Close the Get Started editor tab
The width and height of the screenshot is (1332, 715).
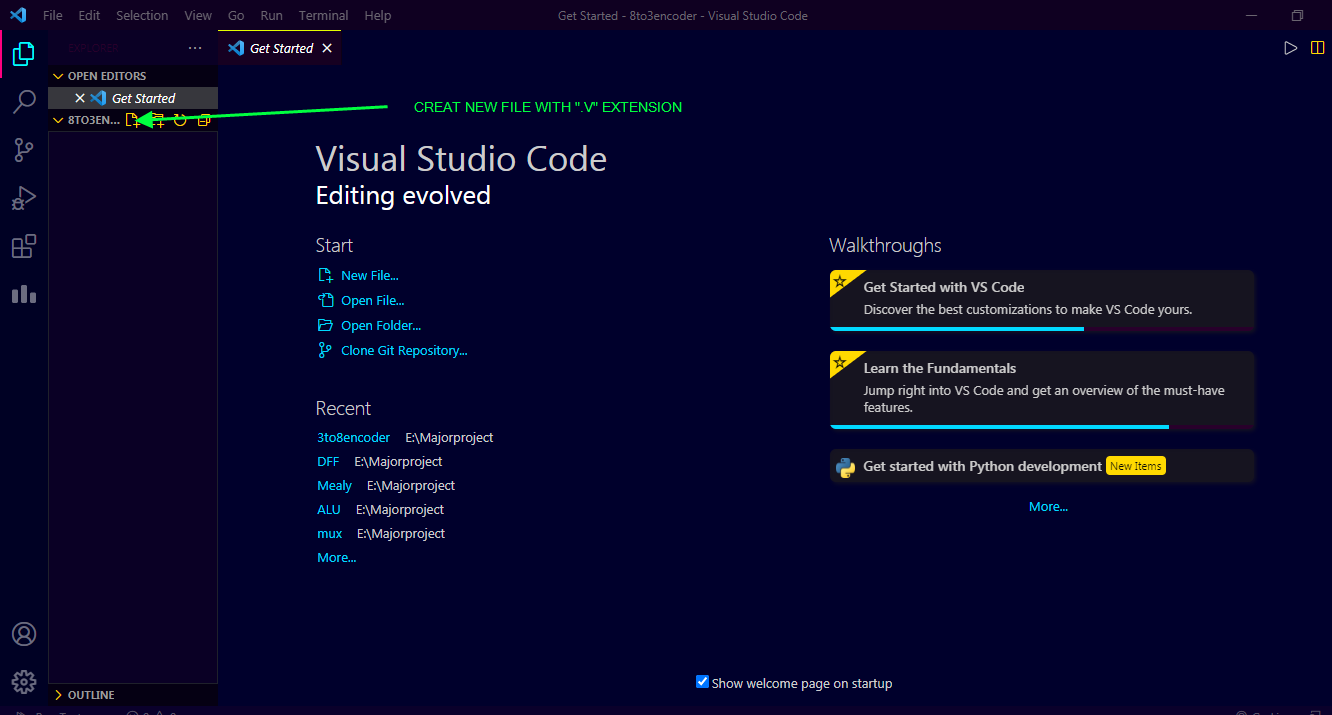(327, 48)
